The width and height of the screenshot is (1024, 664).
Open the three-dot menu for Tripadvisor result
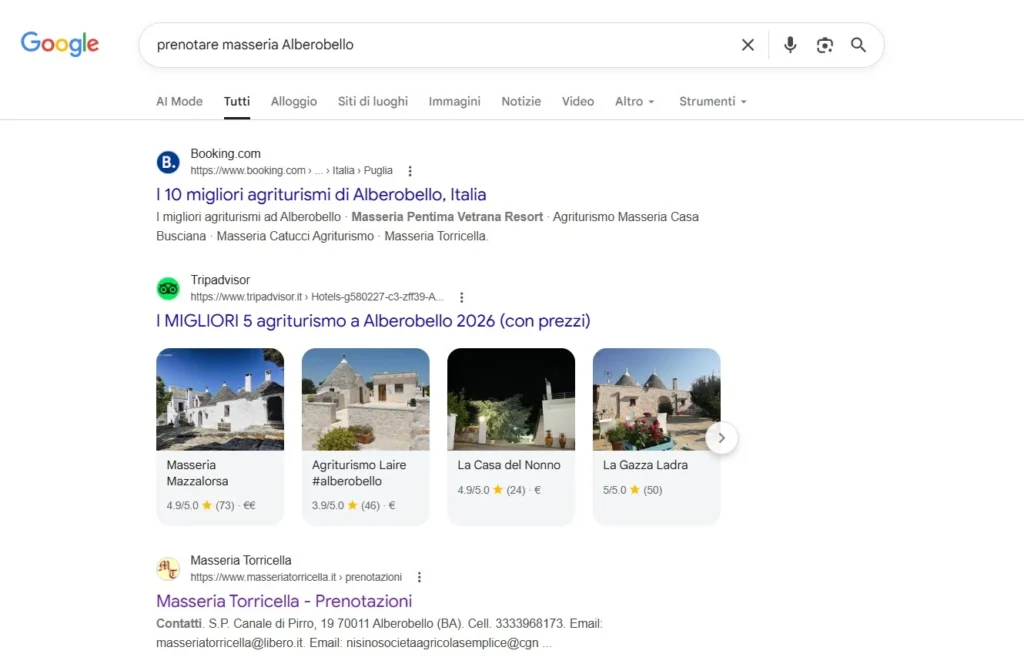click(461, 297)
